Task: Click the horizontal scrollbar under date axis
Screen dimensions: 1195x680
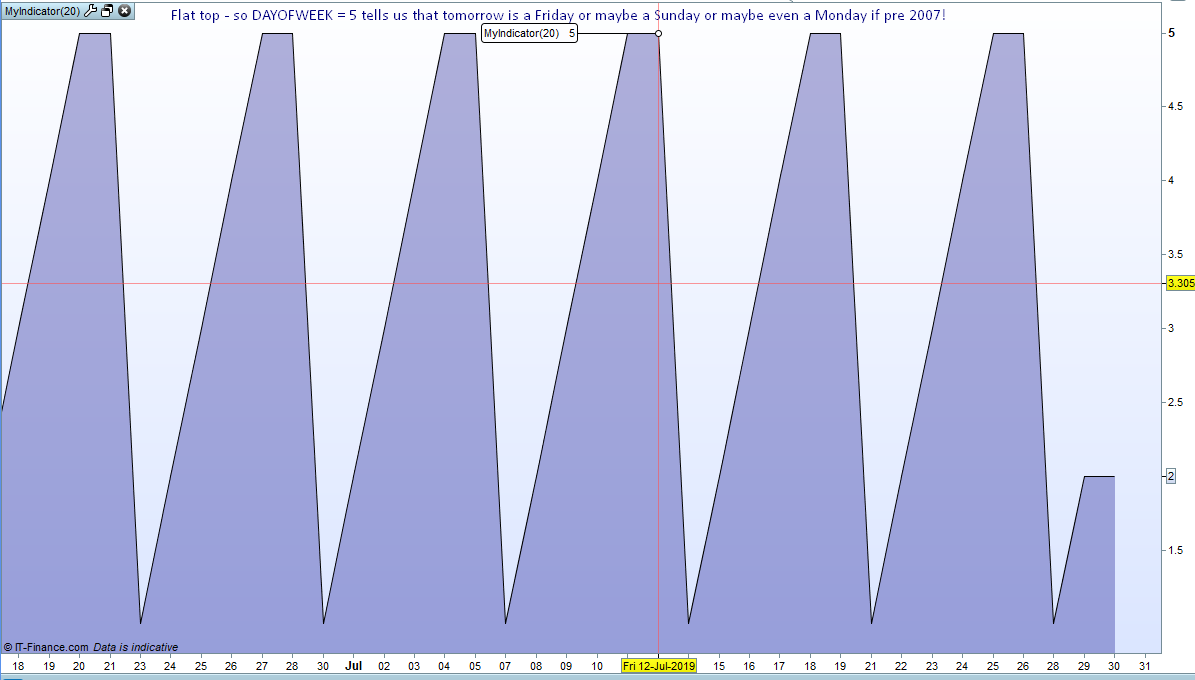Action: tap(598, 677)
